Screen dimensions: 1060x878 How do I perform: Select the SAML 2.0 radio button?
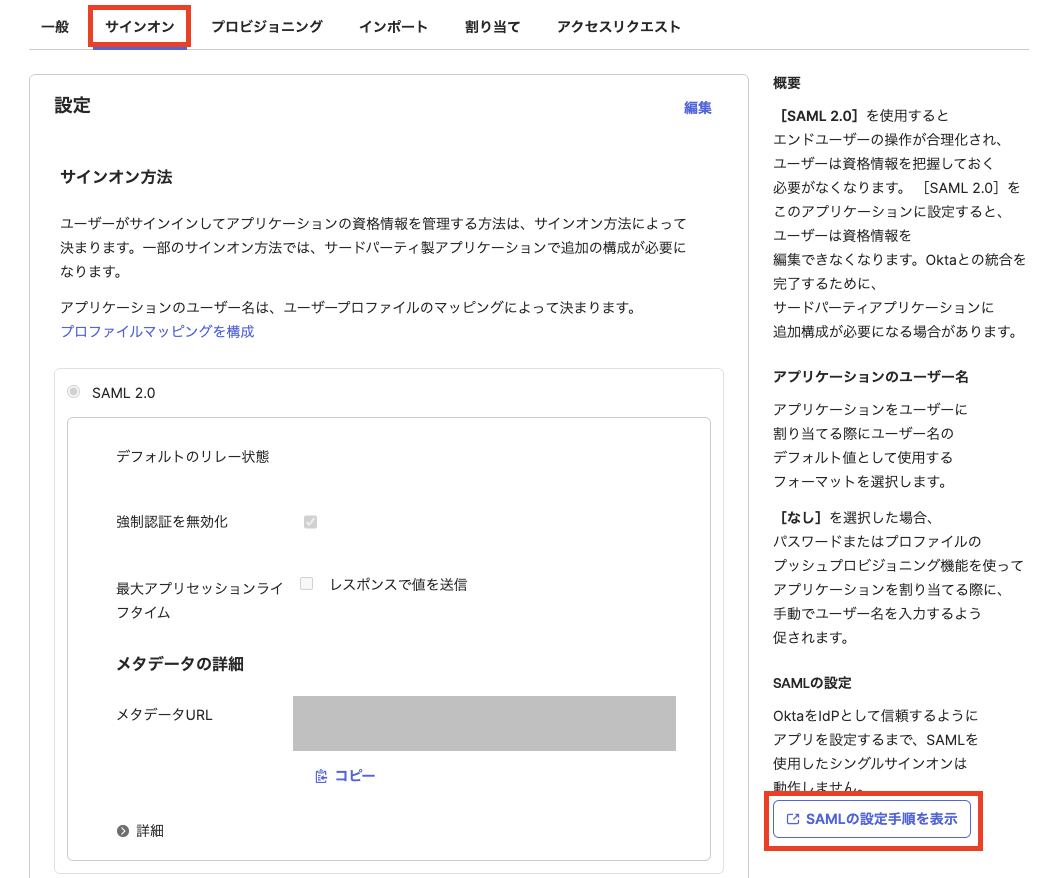[x=74, y=392]
